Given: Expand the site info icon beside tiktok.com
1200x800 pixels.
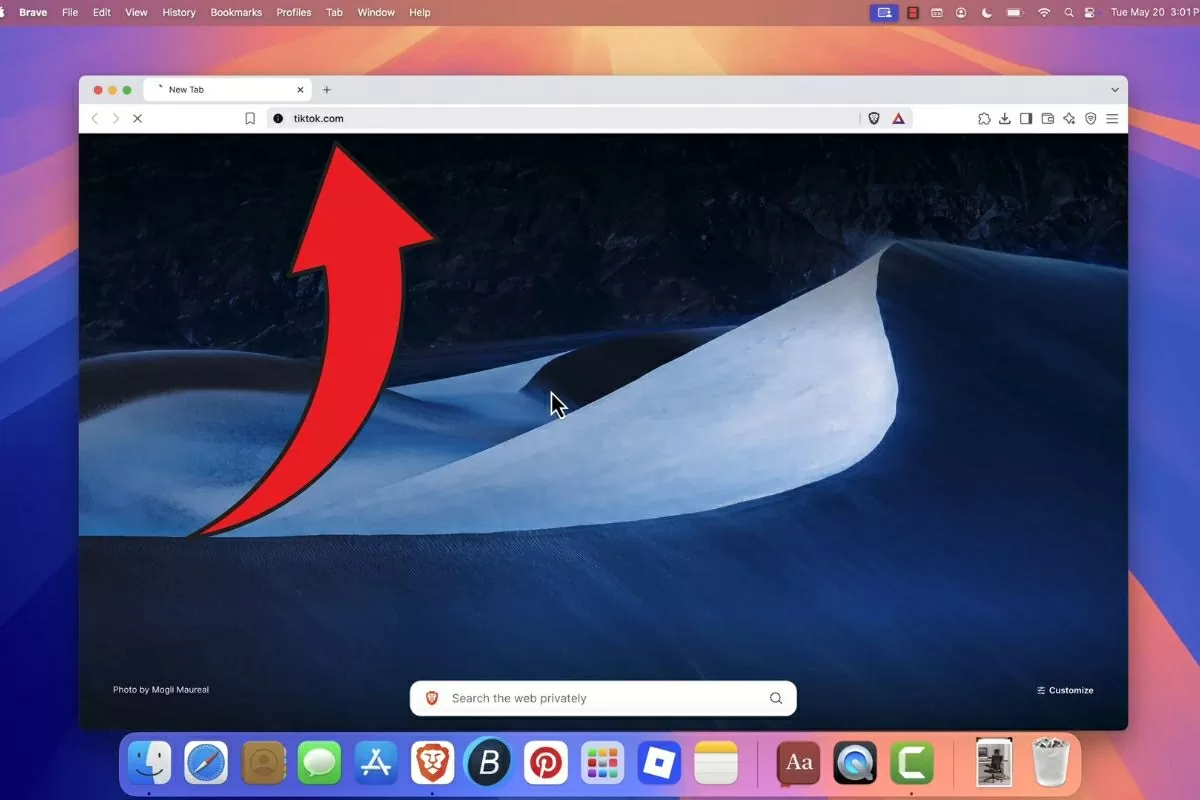Looking at the screenshot, I should 277,118.
